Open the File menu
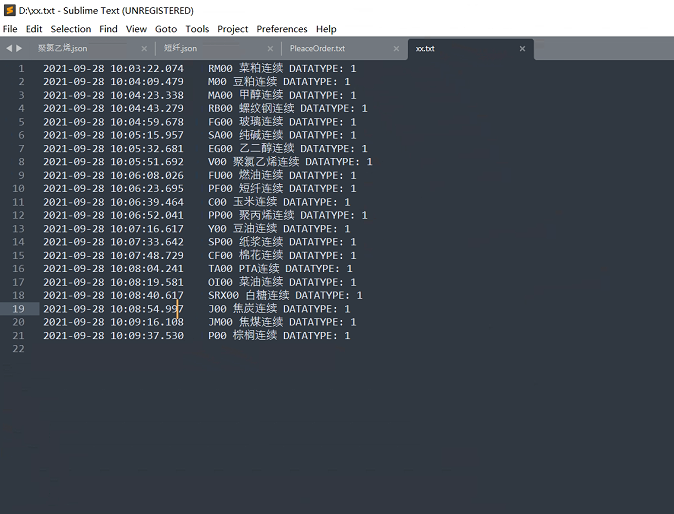The image size is (674, 514). [10, 29]
